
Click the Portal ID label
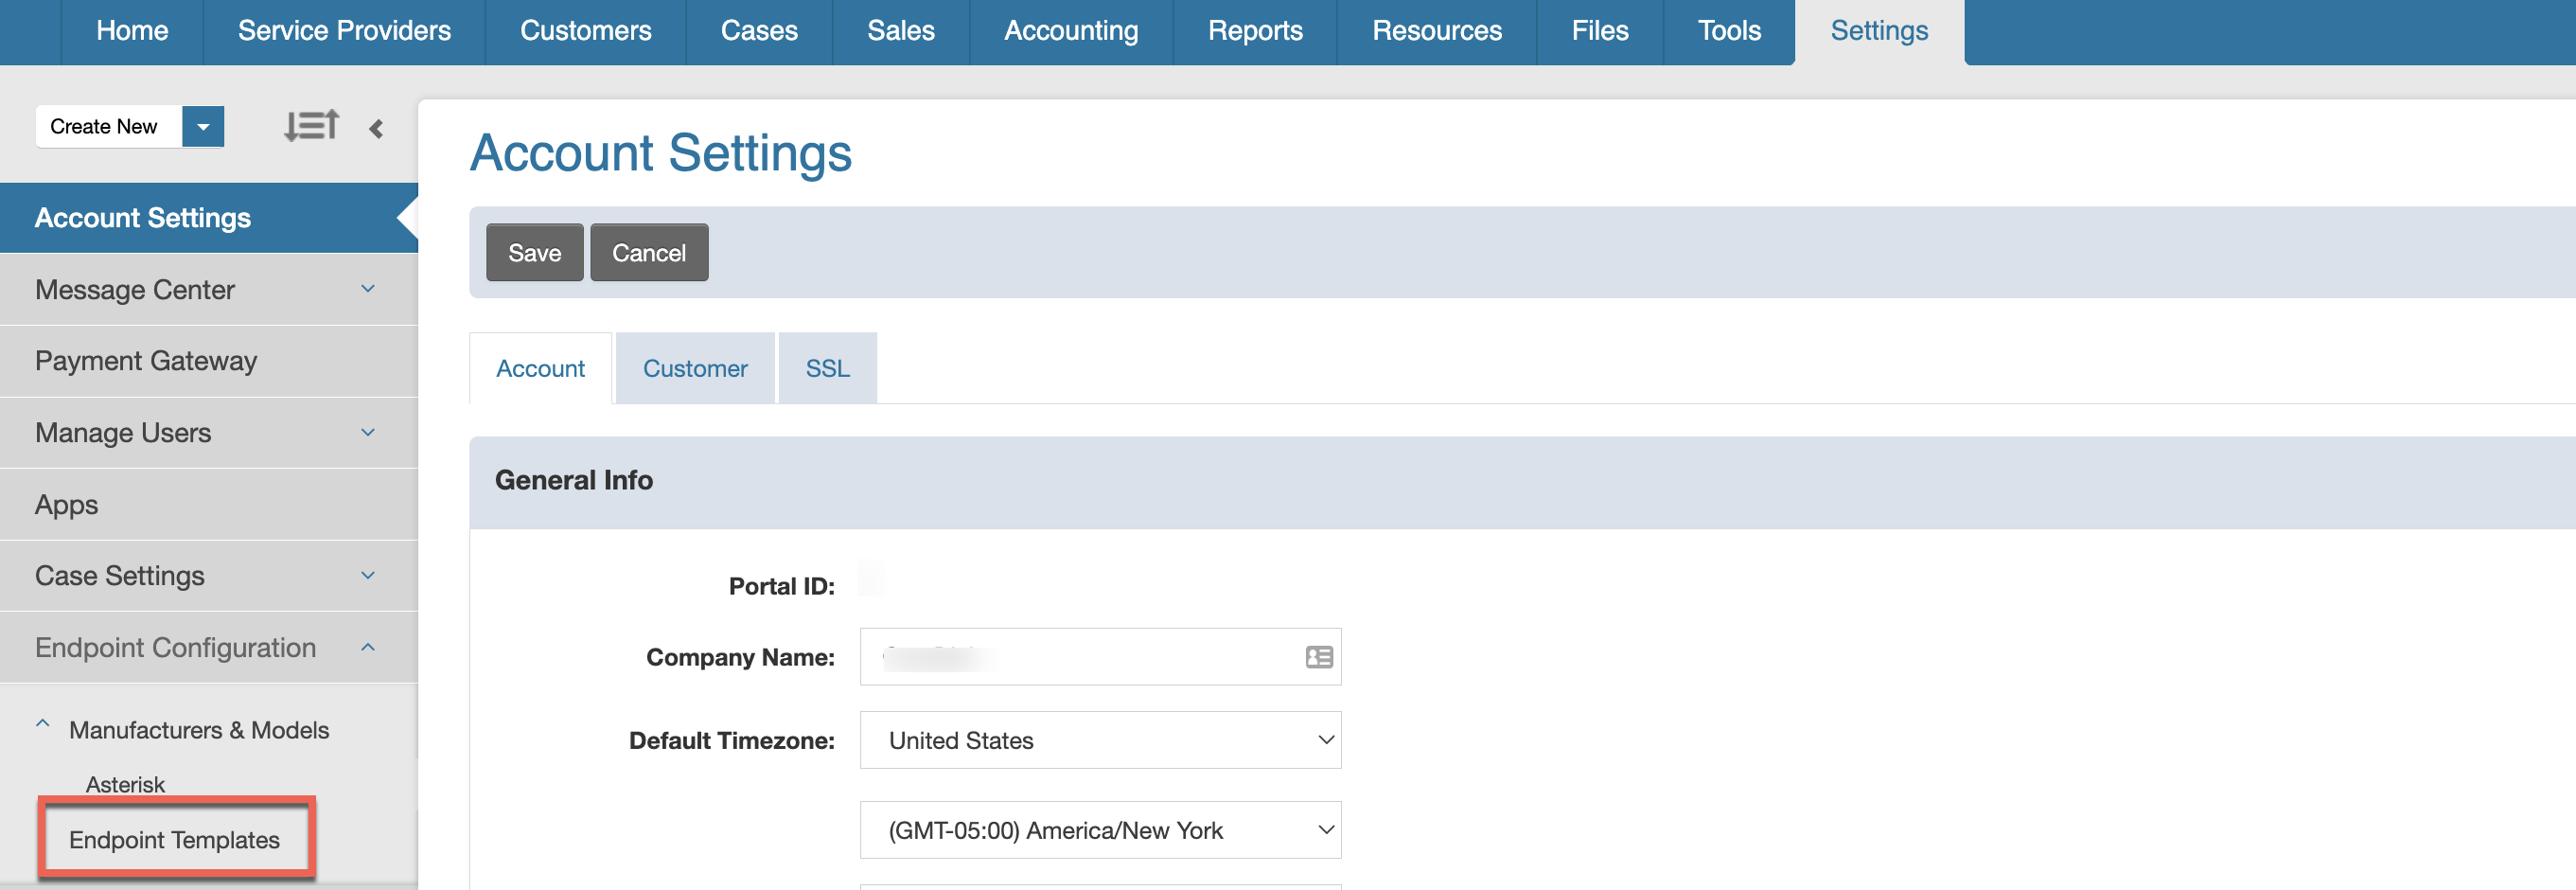782,586
